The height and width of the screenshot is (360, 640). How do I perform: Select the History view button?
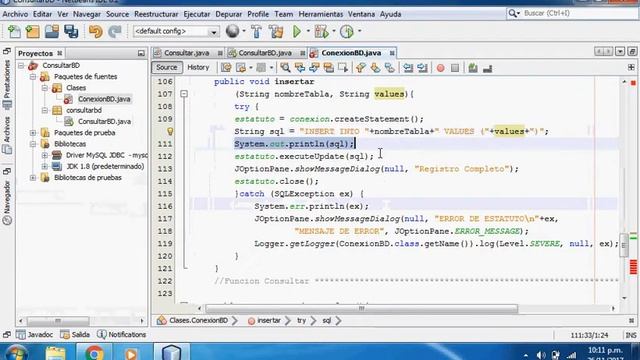[x=198, y=67]
